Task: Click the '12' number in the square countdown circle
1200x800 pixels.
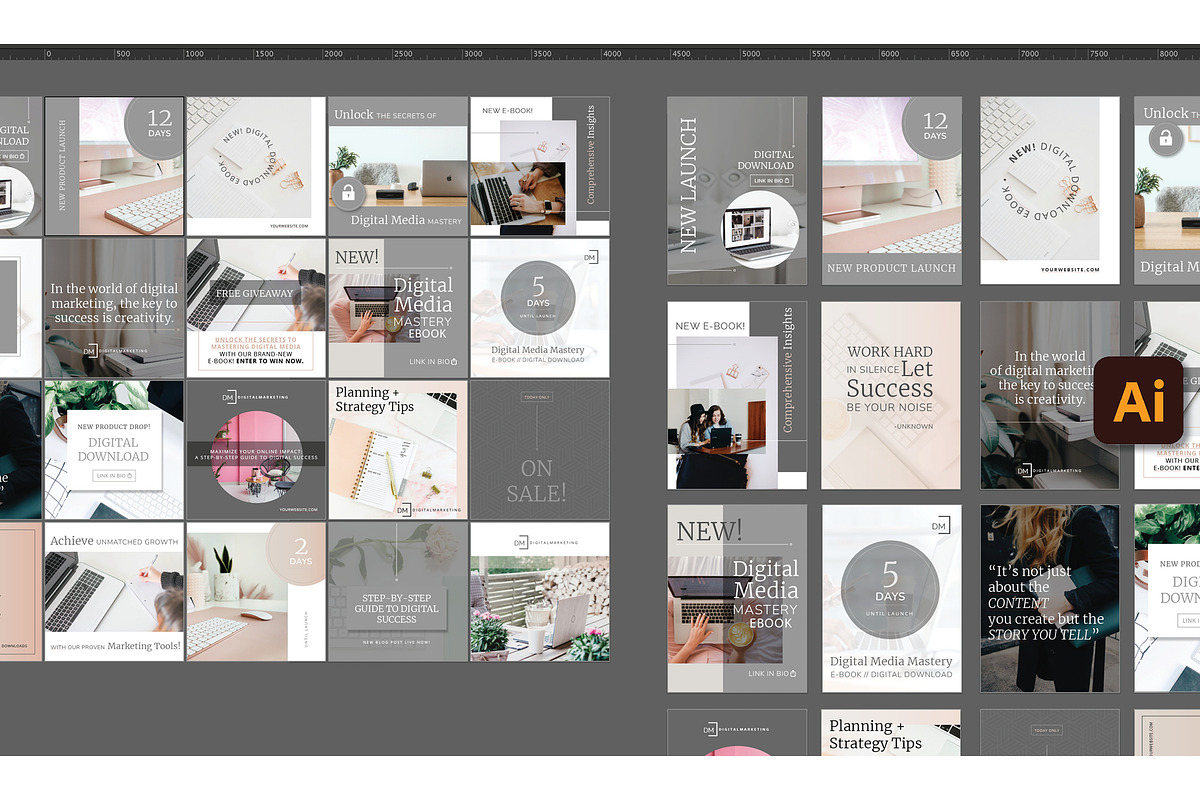Action: pos(159,117)
